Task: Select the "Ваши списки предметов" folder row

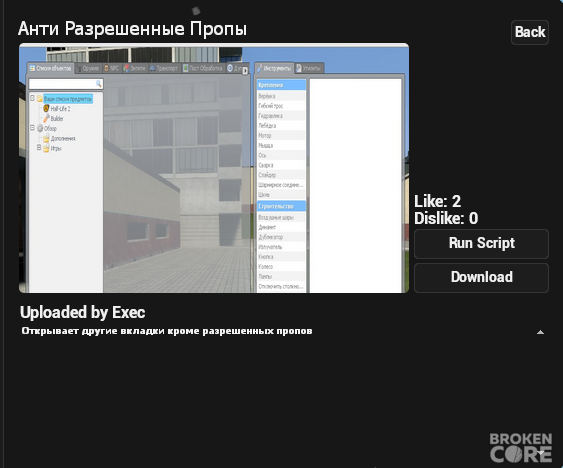Action: click(68, 99)
